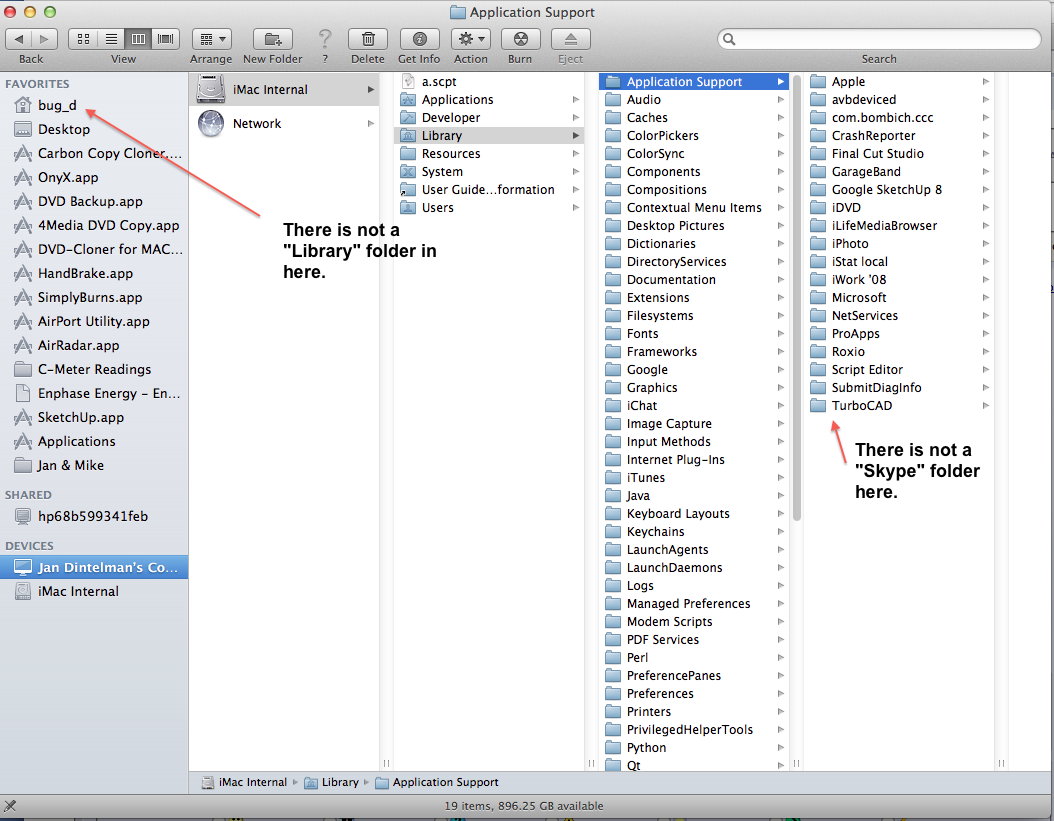1054x821 pixels.
Task: Select iMac Internal drive in first column
Action: coord(285,89)
